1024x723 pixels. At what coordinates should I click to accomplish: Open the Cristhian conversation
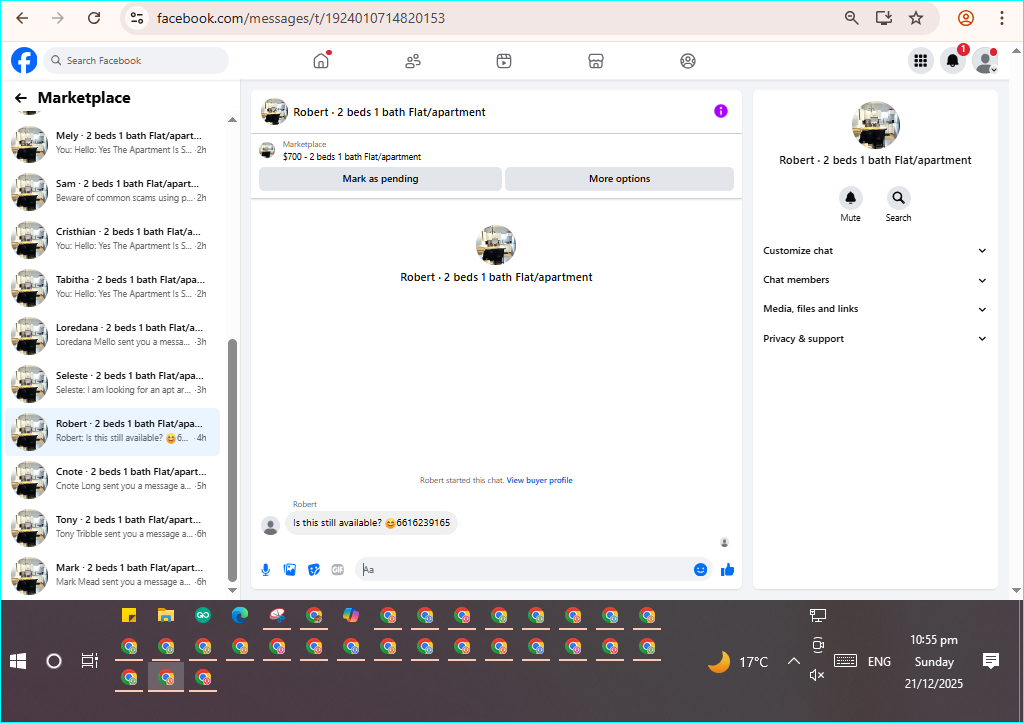pyautogui.click(x=112, y=240)
